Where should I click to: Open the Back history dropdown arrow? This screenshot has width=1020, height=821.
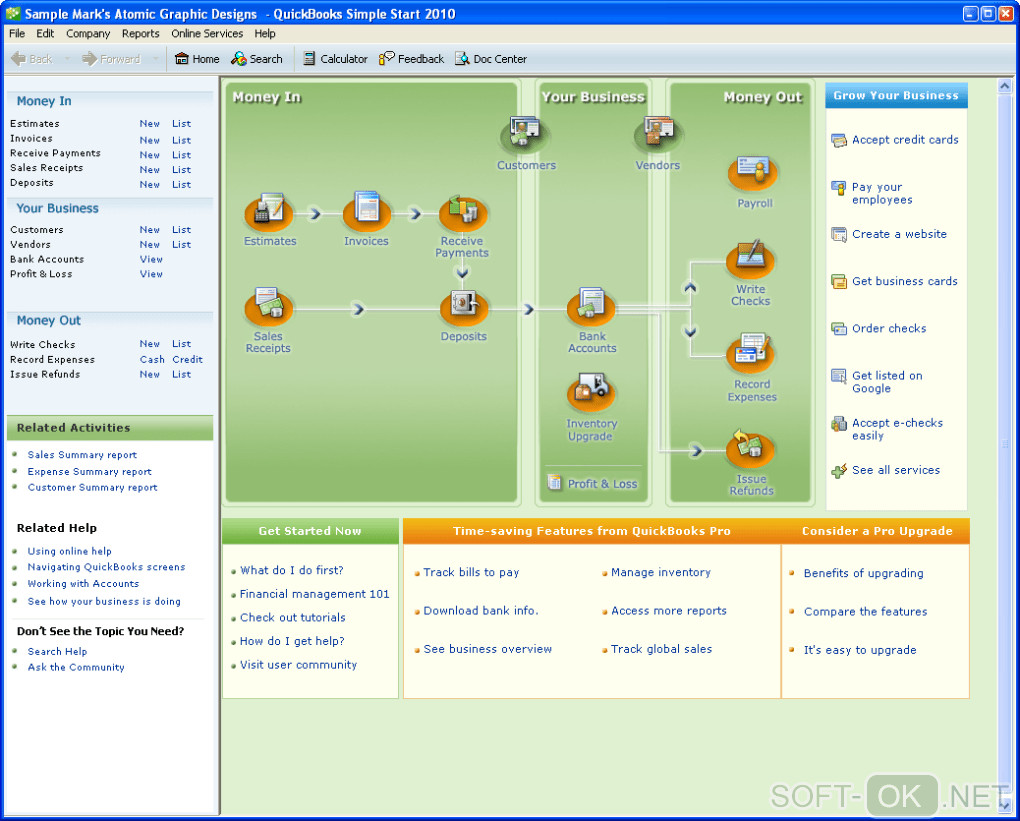66,59
